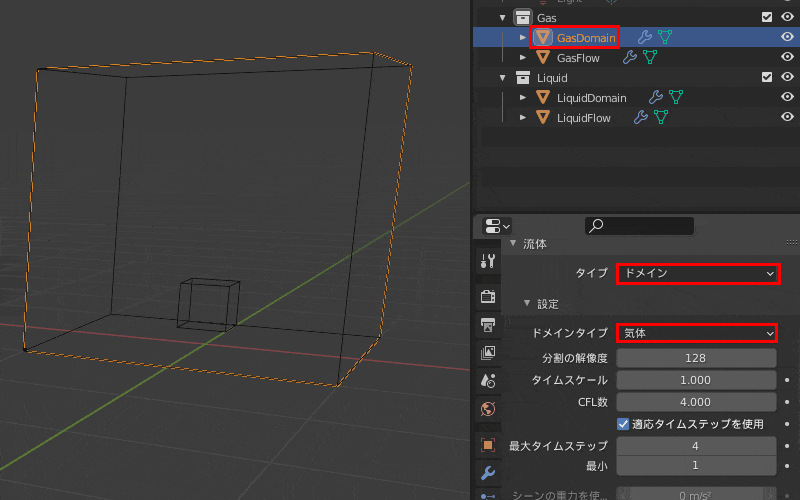Collapse the Gas collection tree arrow
Image resolution: width=800 pixels, height=500 pixels.
[x=503, y=18]
